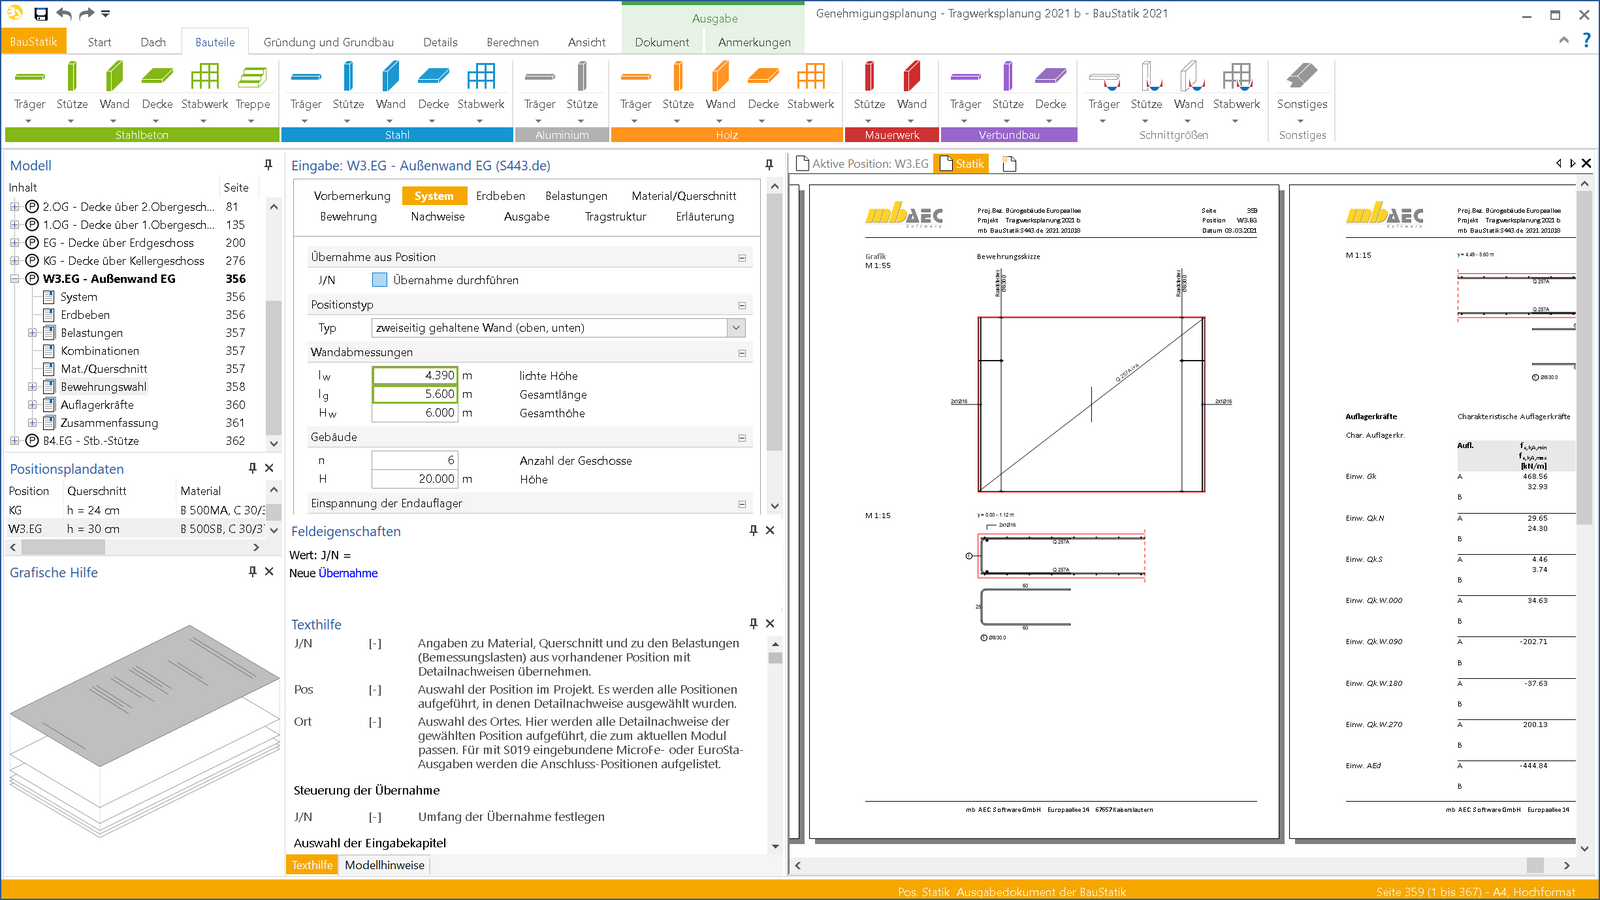Select the Holz Stabwerk icon

click(x=811, y=78)
